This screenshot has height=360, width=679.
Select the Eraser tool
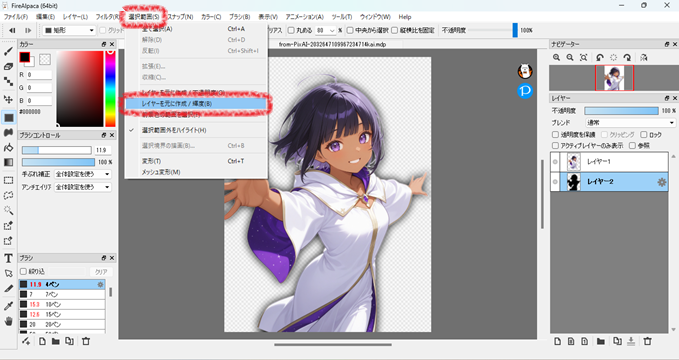8,66
